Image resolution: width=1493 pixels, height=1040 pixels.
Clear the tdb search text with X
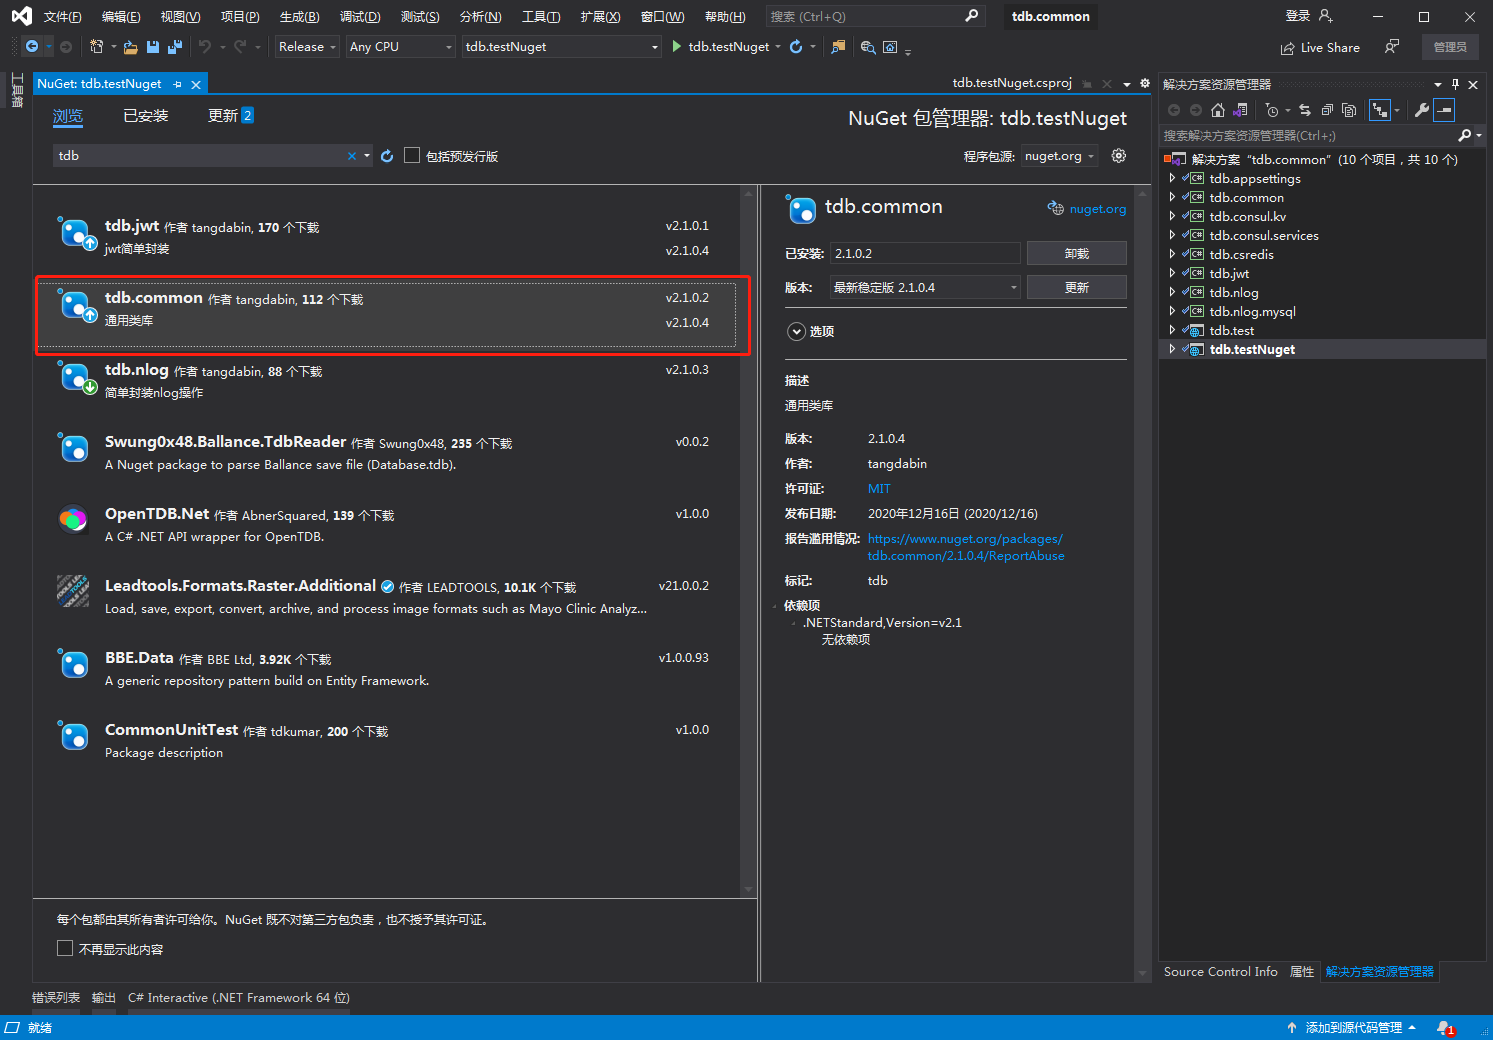coord(352,156)
